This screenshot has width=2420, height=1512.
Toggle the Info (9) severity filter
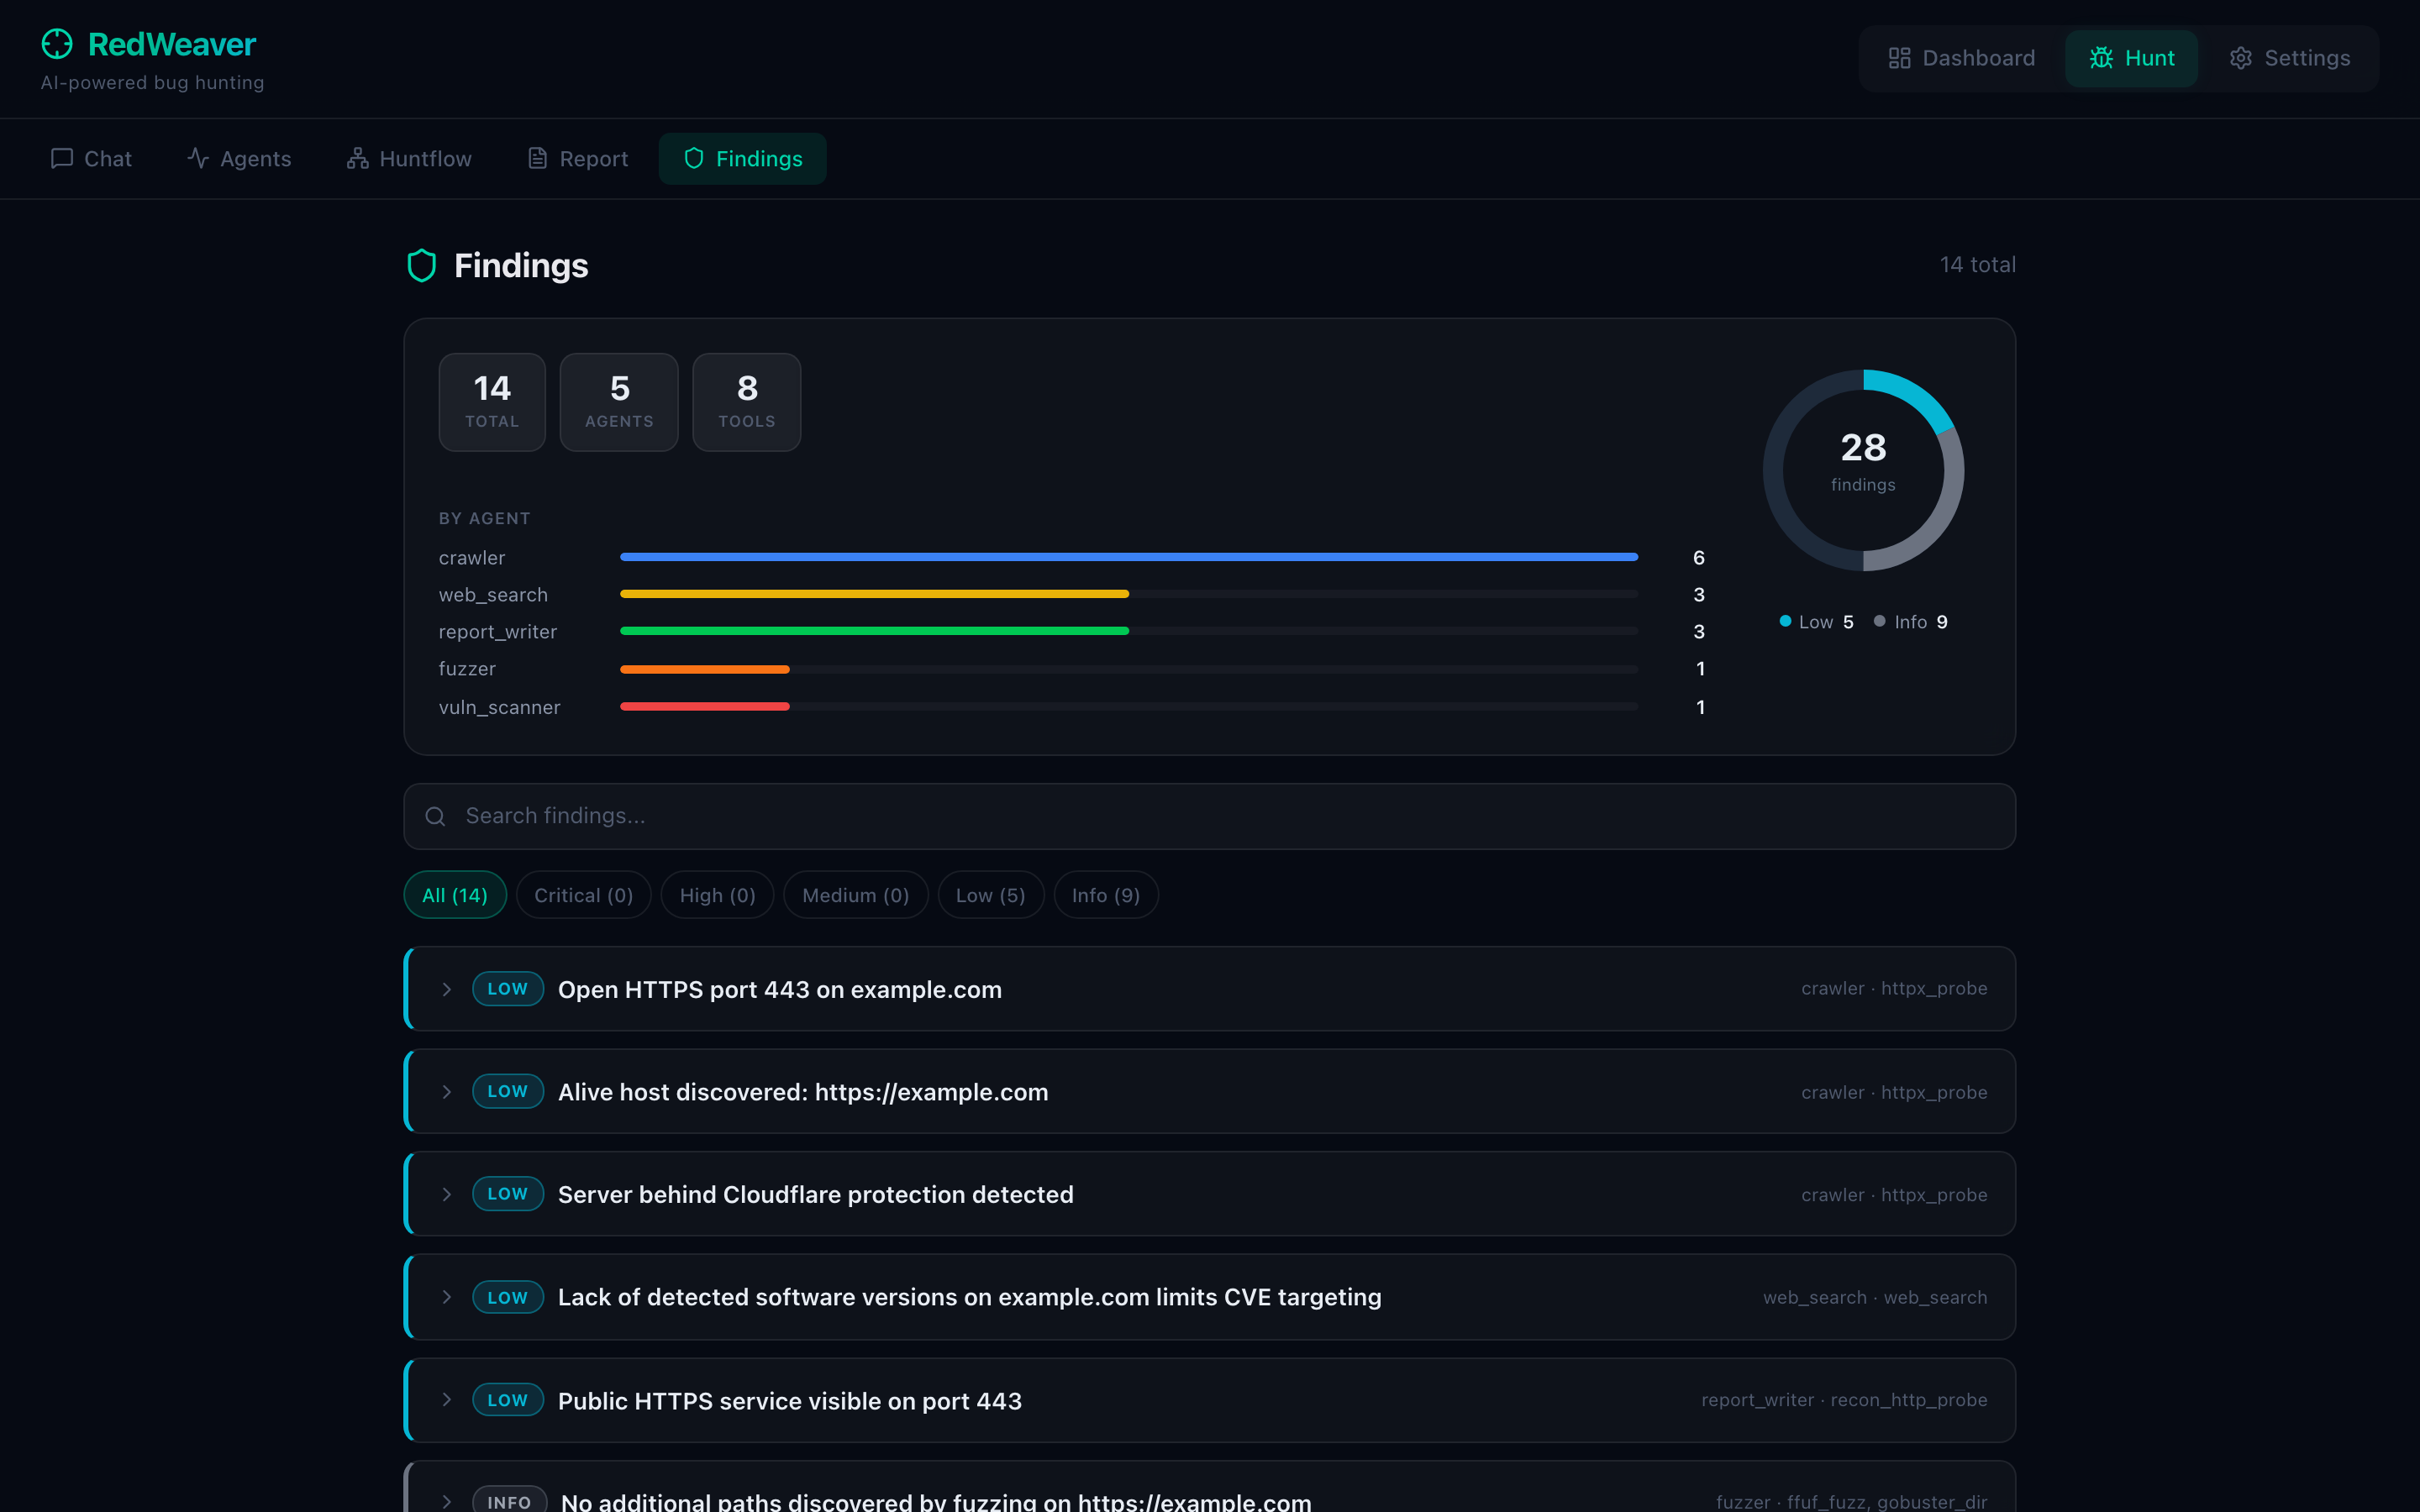pos(1105,895)
